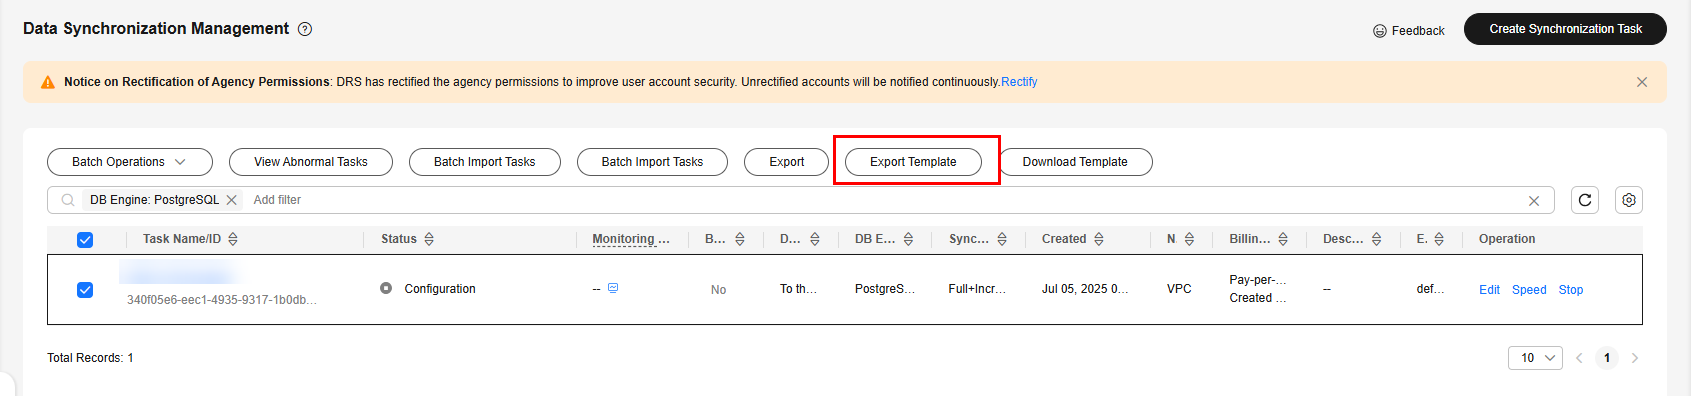The height and width of the screenshot is (396, 1693).
Task: Clear all filters in search bar
Action: tap(1533, 201)
